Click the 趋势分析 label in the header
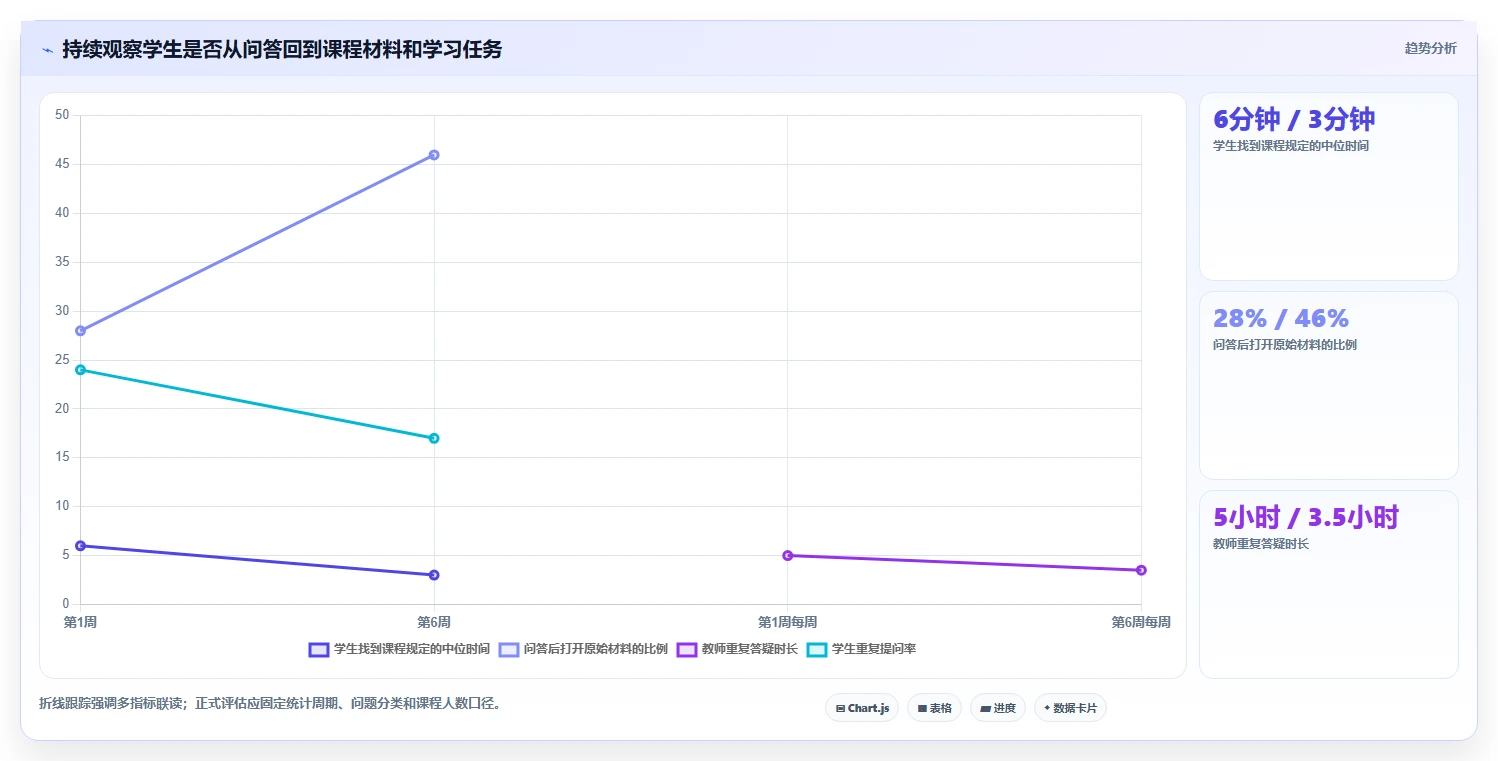1498x761 pixels. (1430, 48)
